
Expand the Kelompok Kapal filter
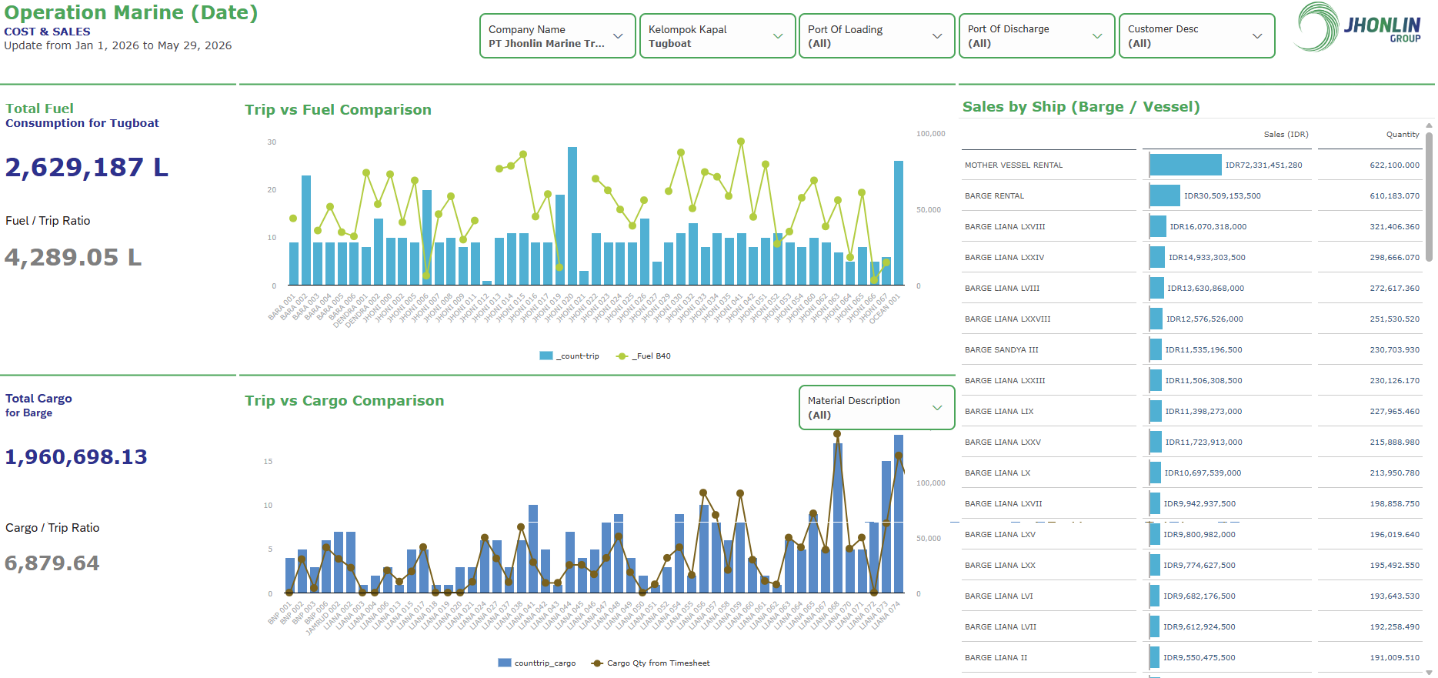click(717, 36)
